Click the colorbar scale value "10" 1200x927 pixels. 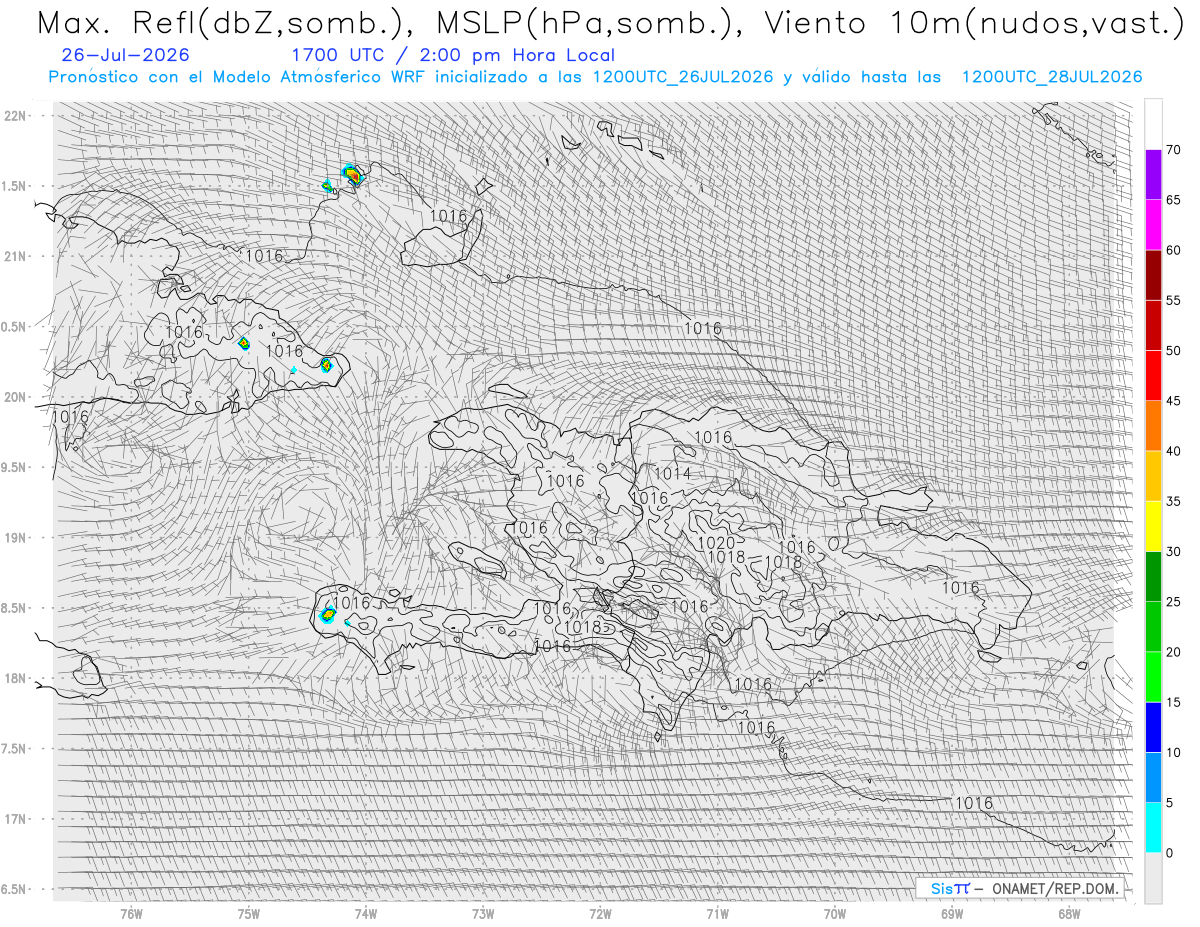point(1174,752)
